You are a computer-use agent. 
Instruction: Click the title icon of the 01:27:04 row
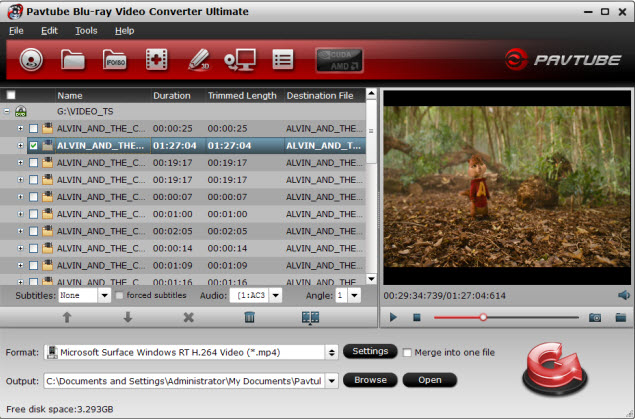[48, 145]
